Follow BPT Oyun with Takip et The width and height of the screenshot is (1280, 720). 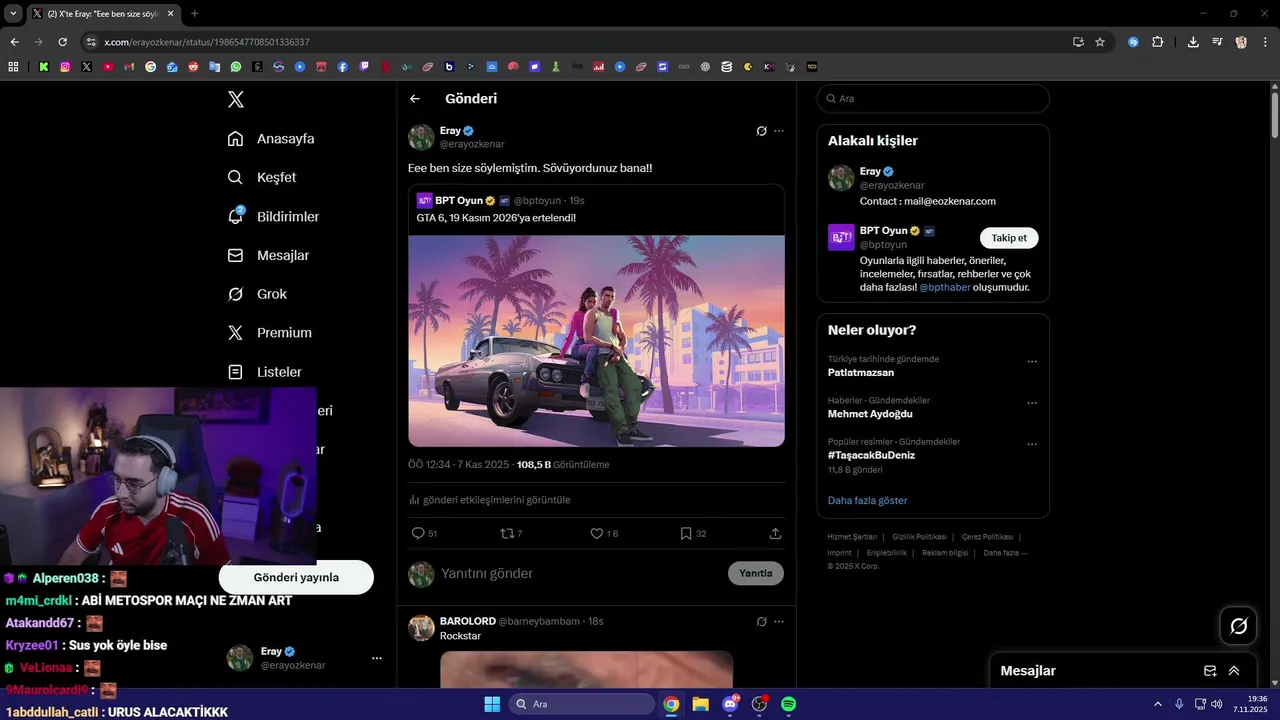[1009, 238]
